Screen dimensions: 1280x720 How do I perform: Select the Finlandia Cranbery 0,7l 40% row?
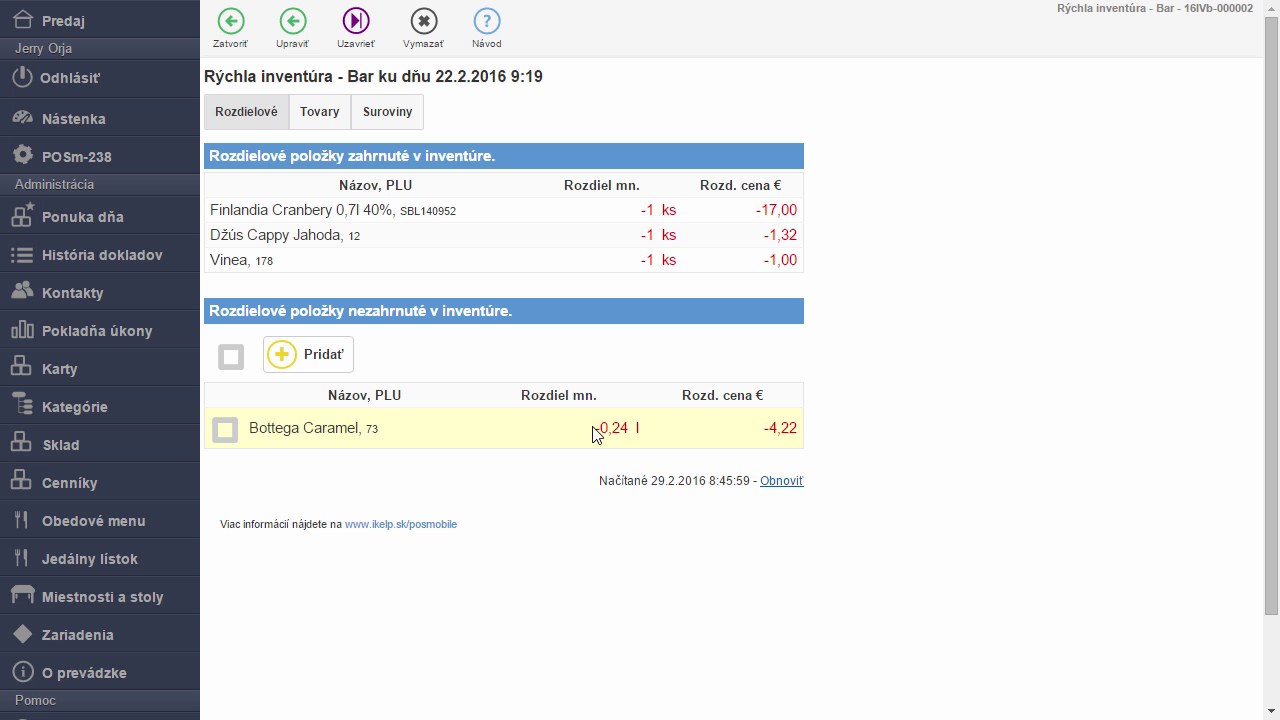tap(504, 210)
